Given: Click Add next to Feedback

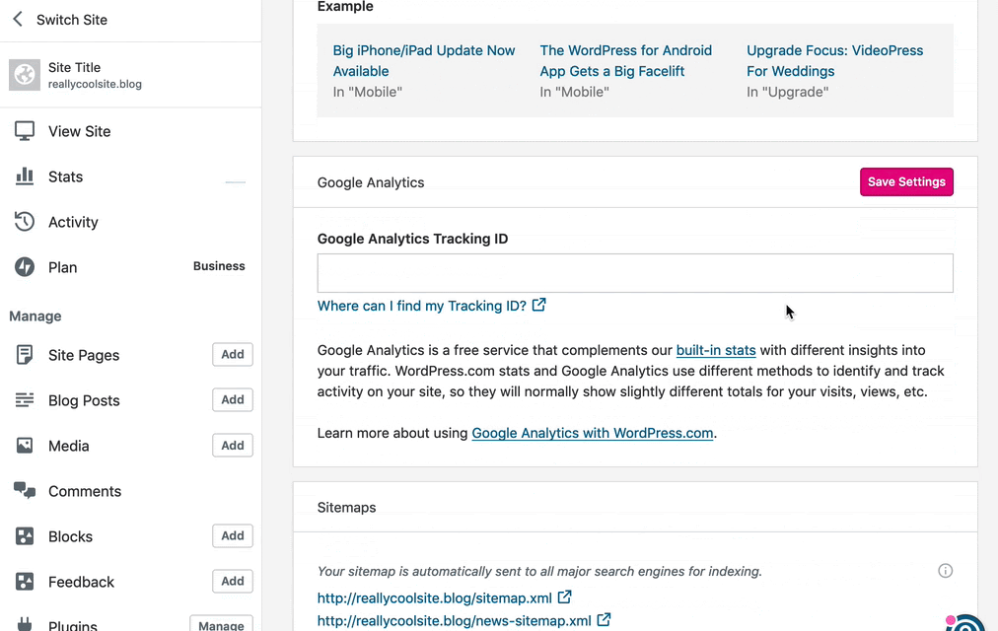Looking at the screenshot, I should [x=232, y=581].
